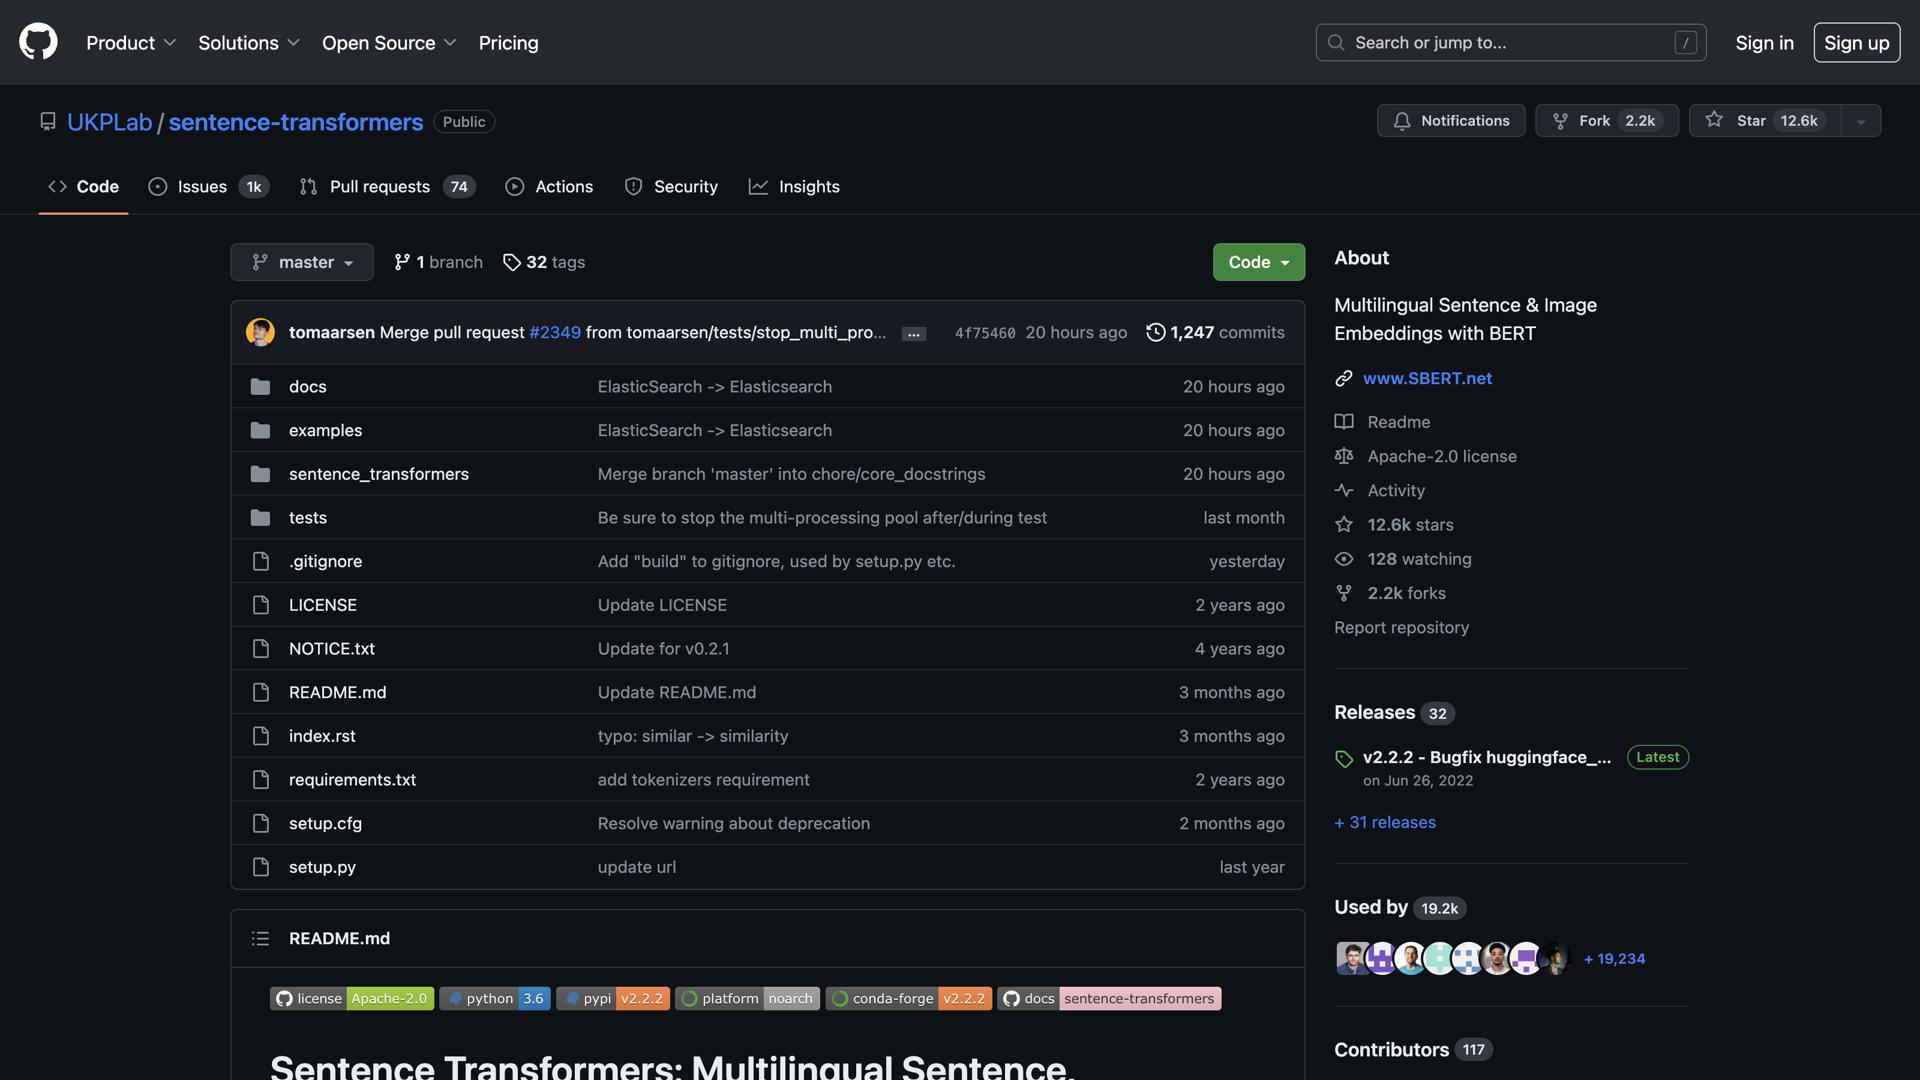Open the green Code dropdown
This screenshot has height=1080, width=1920.
coord(1258,262)
